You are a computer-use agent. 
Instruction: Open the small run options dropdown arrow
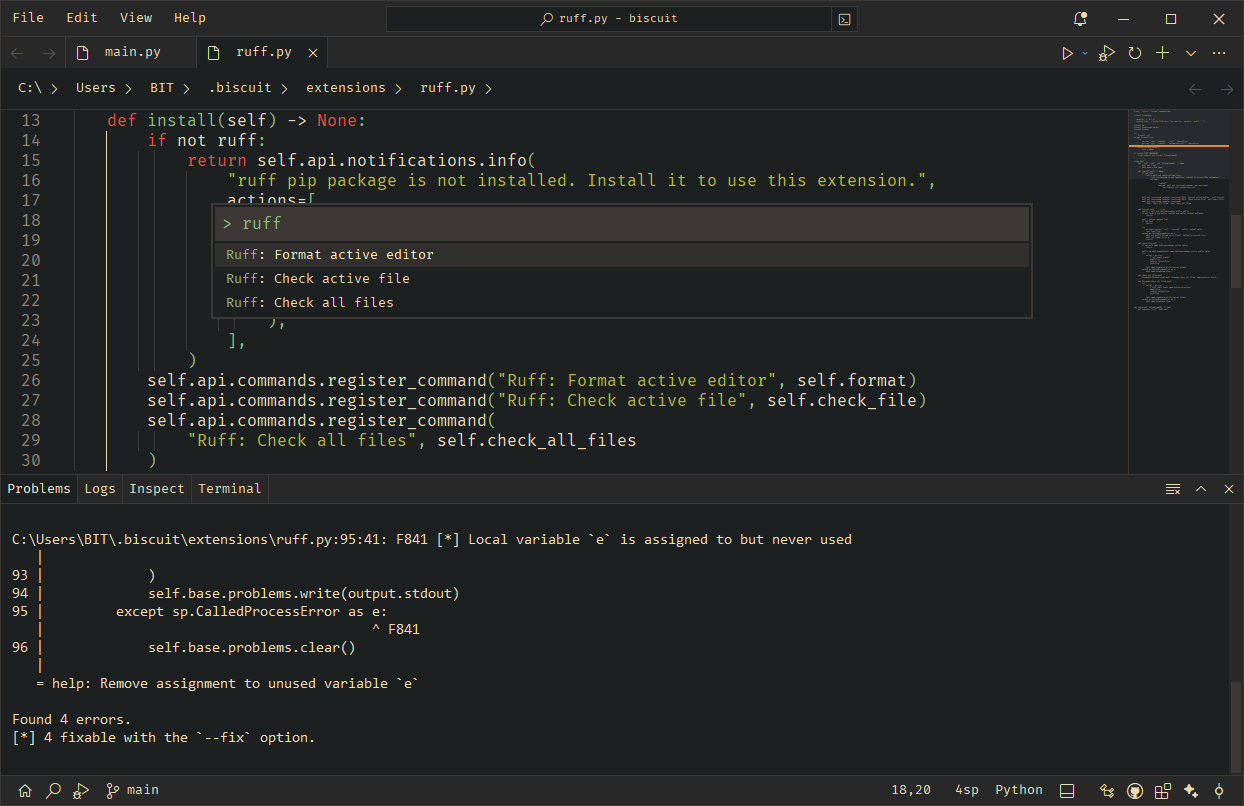tap(1084, 53)
